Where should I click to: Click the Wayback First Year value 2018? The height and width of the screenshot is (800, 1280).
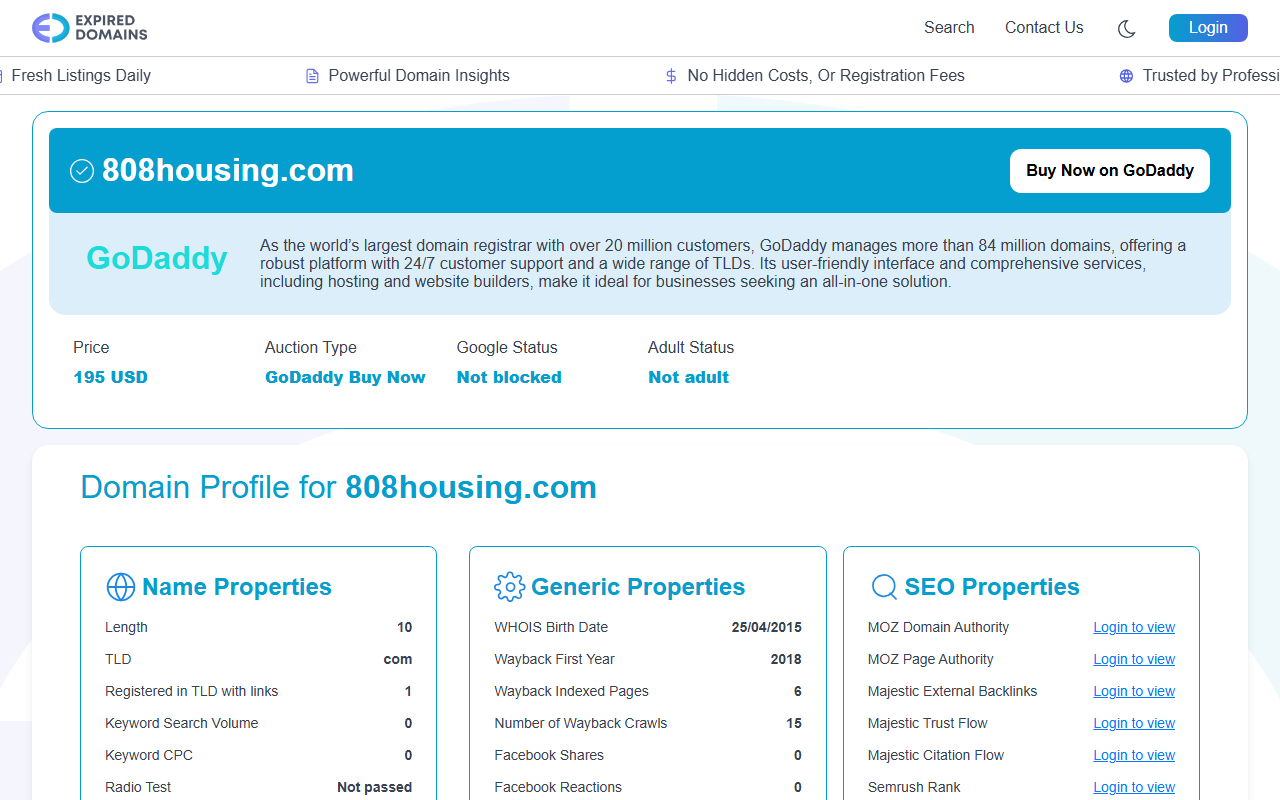pyautogui.click(x=786, y=659)
